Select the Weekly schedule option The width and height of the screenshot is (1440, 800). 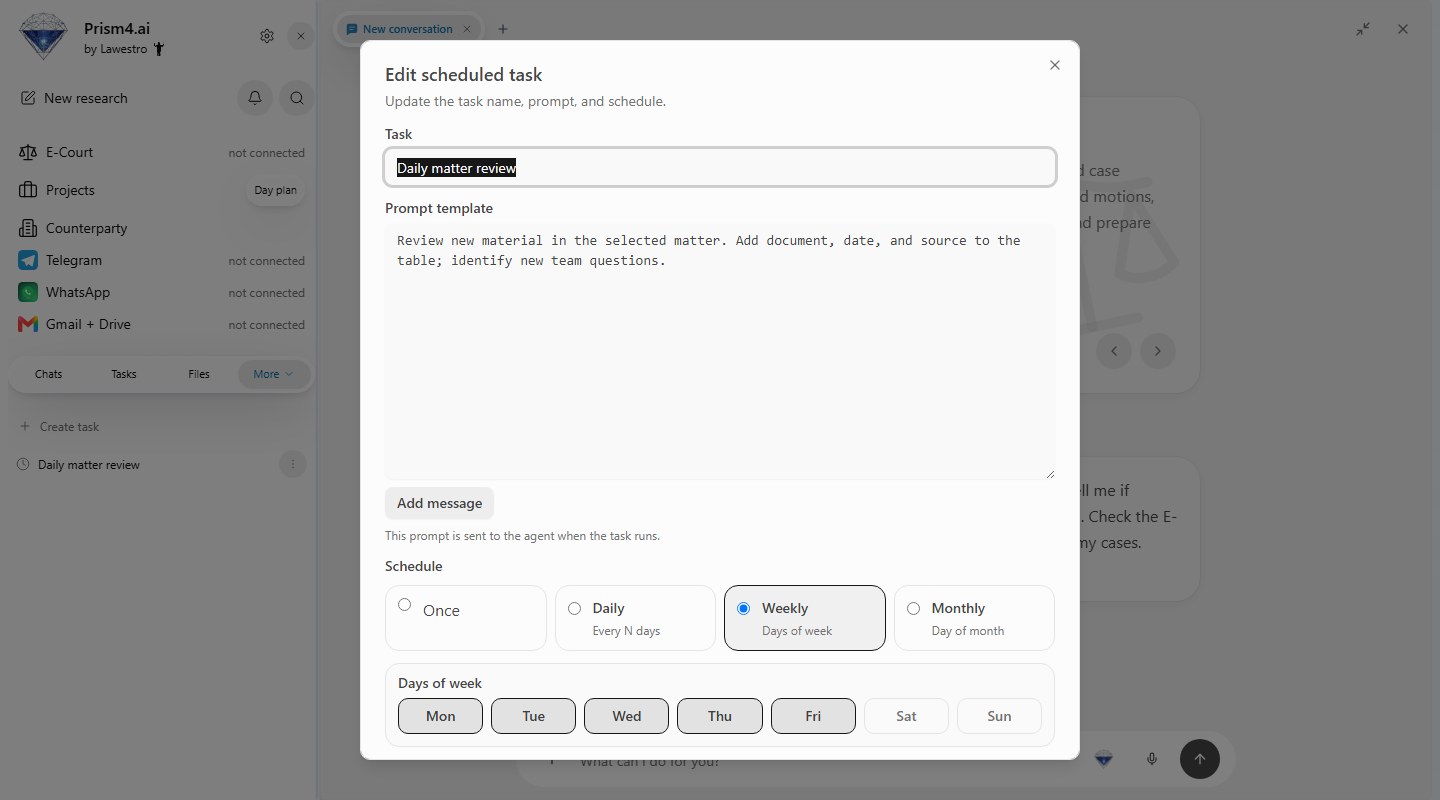[805, 618]
